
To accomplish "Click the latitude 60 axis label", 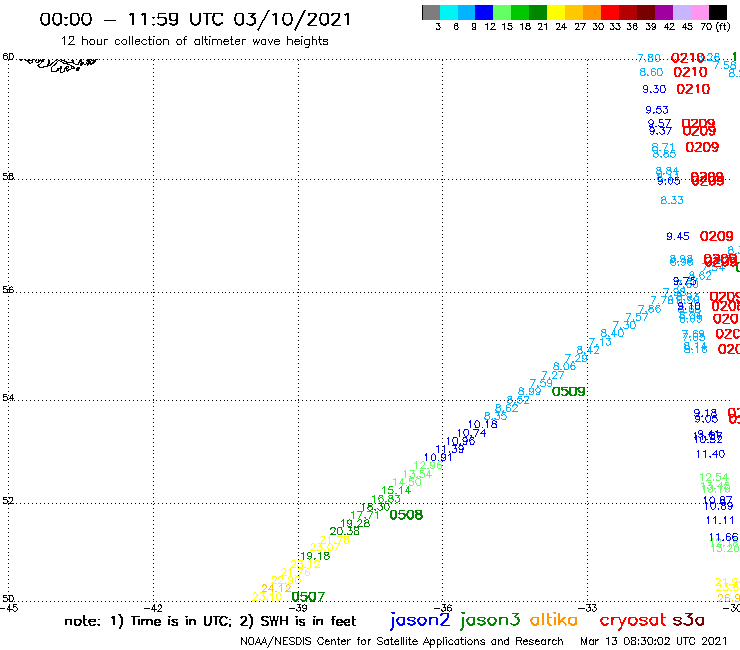I will pyautogui.click(x=8, y=57).
